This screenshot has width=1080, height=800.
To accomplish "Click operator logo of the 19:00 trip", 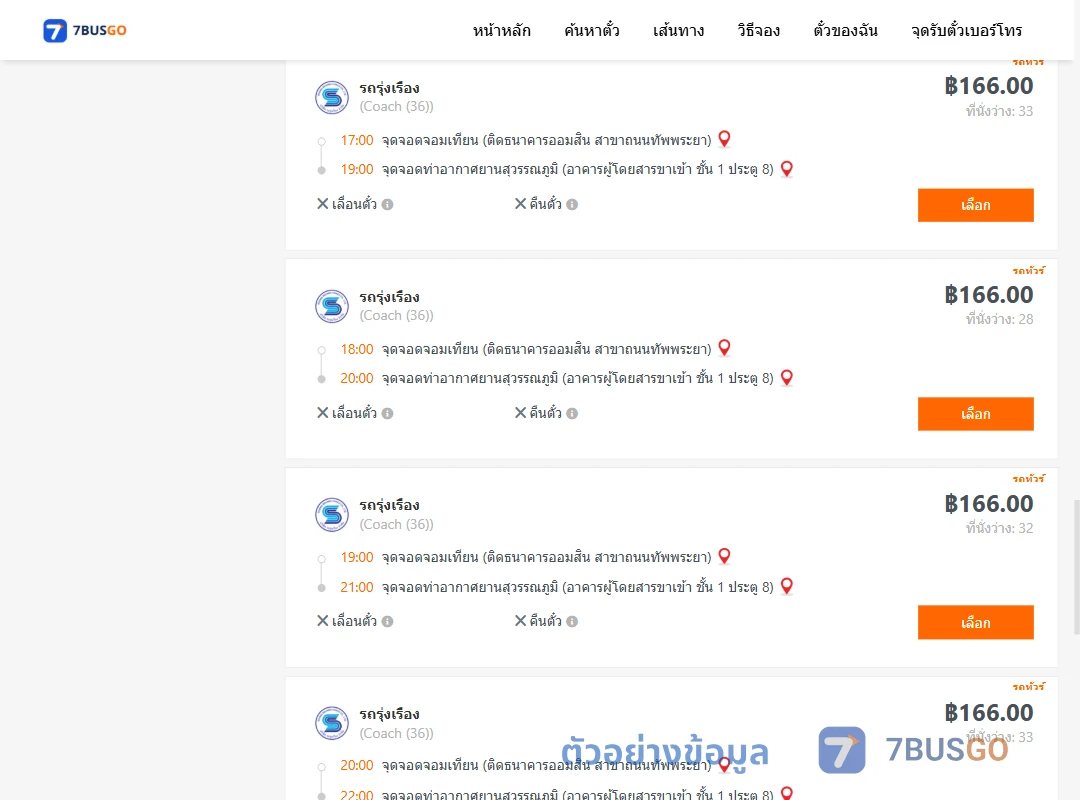I will click(x=332, y=515).
